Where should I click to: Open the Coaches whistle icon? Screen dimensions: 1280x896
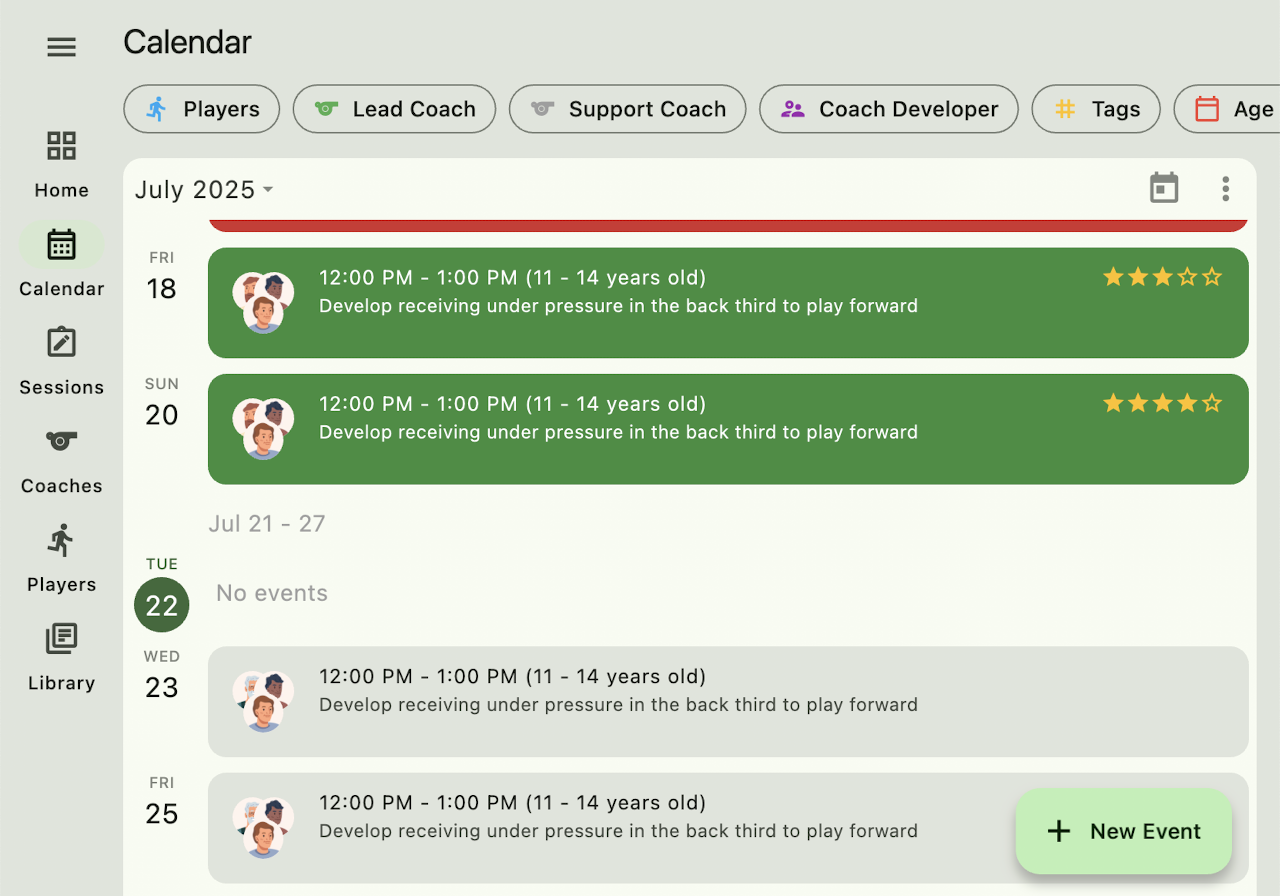click(x=61, y=441)
